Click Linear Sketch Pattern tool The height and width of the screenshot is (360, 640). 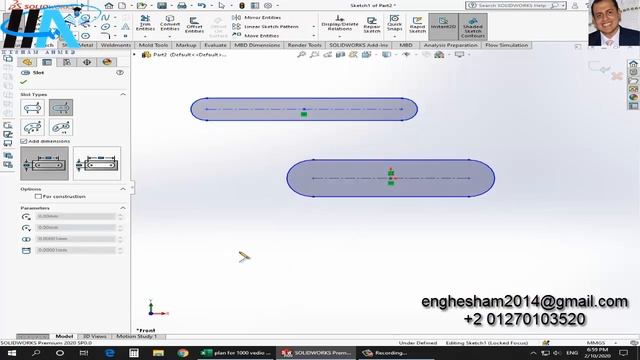[x=265, y=27]
